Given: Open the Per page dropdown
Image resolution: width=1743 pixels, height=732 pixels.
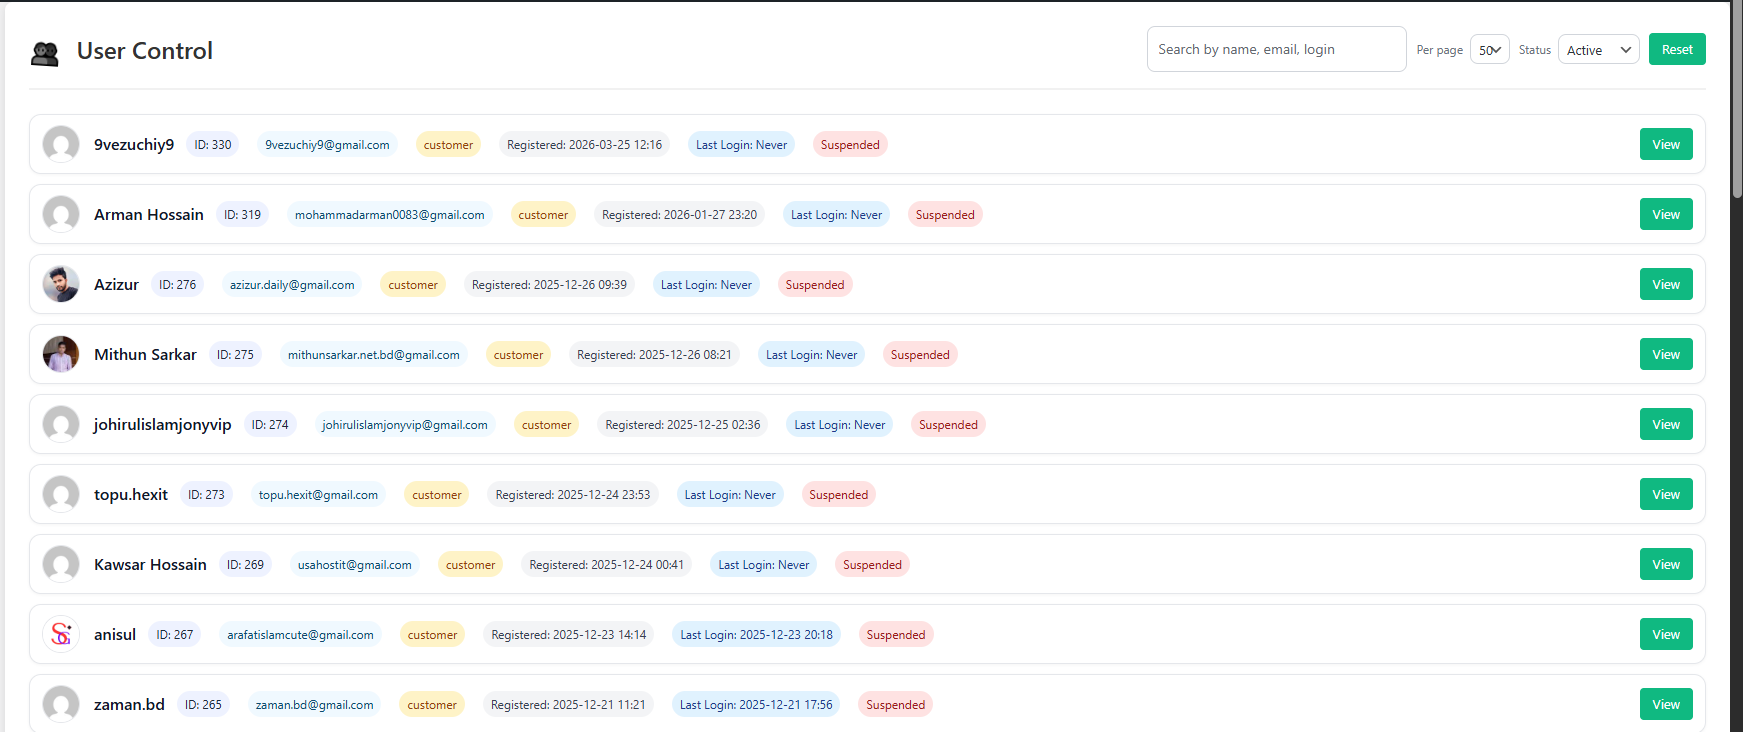Looking at the screenshot, I should (x=1489, y=50).
